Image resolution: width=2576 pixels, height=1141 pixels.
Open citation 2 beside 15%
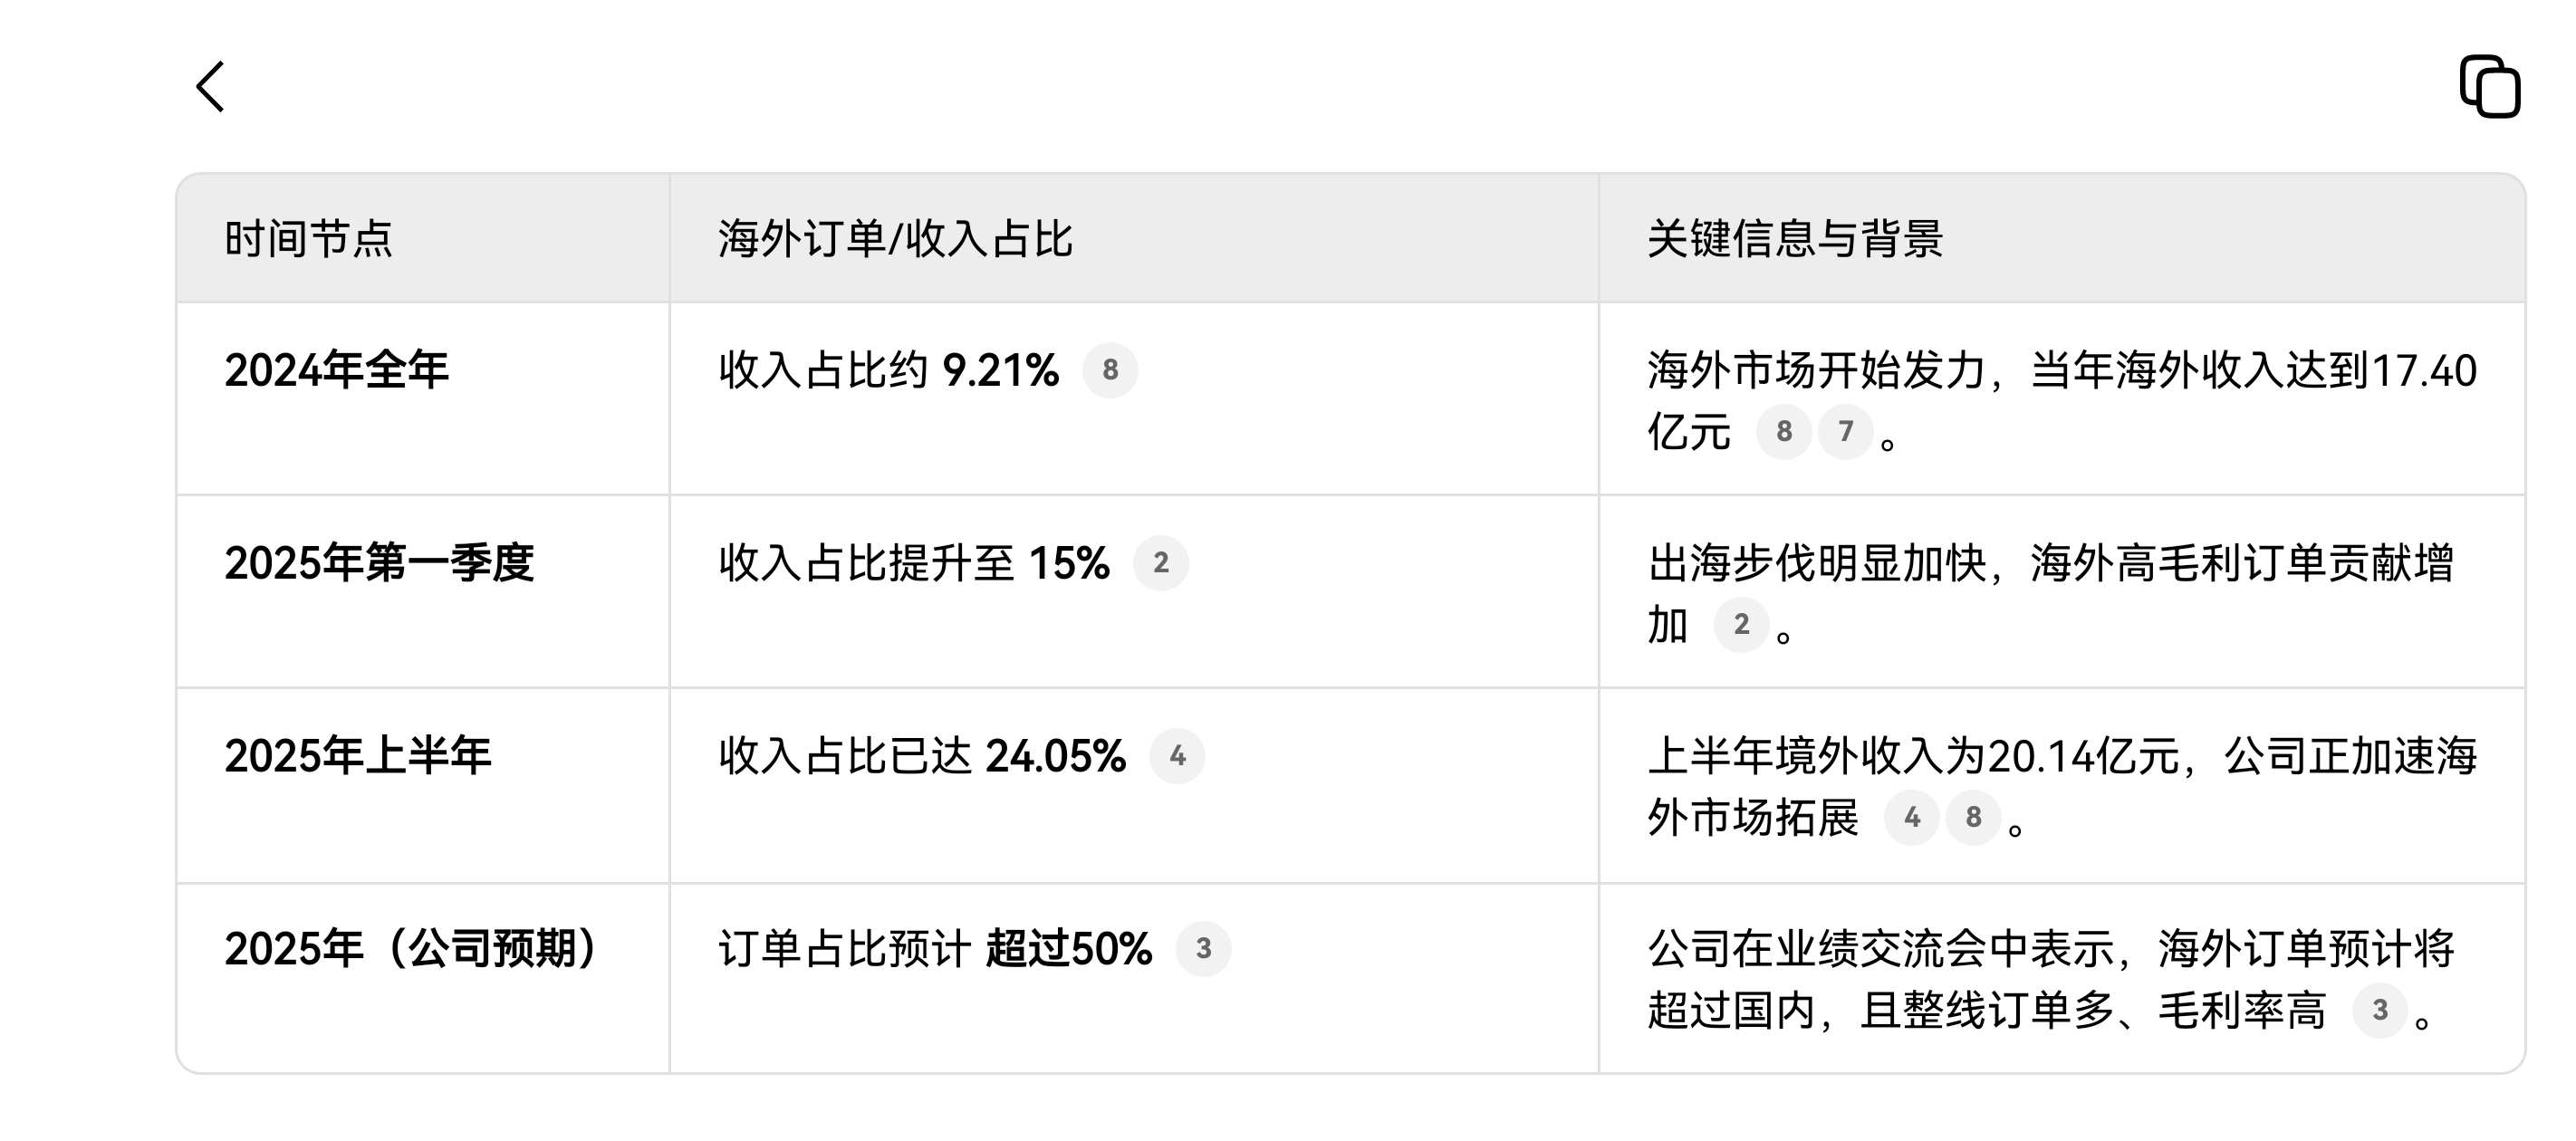1160,563
